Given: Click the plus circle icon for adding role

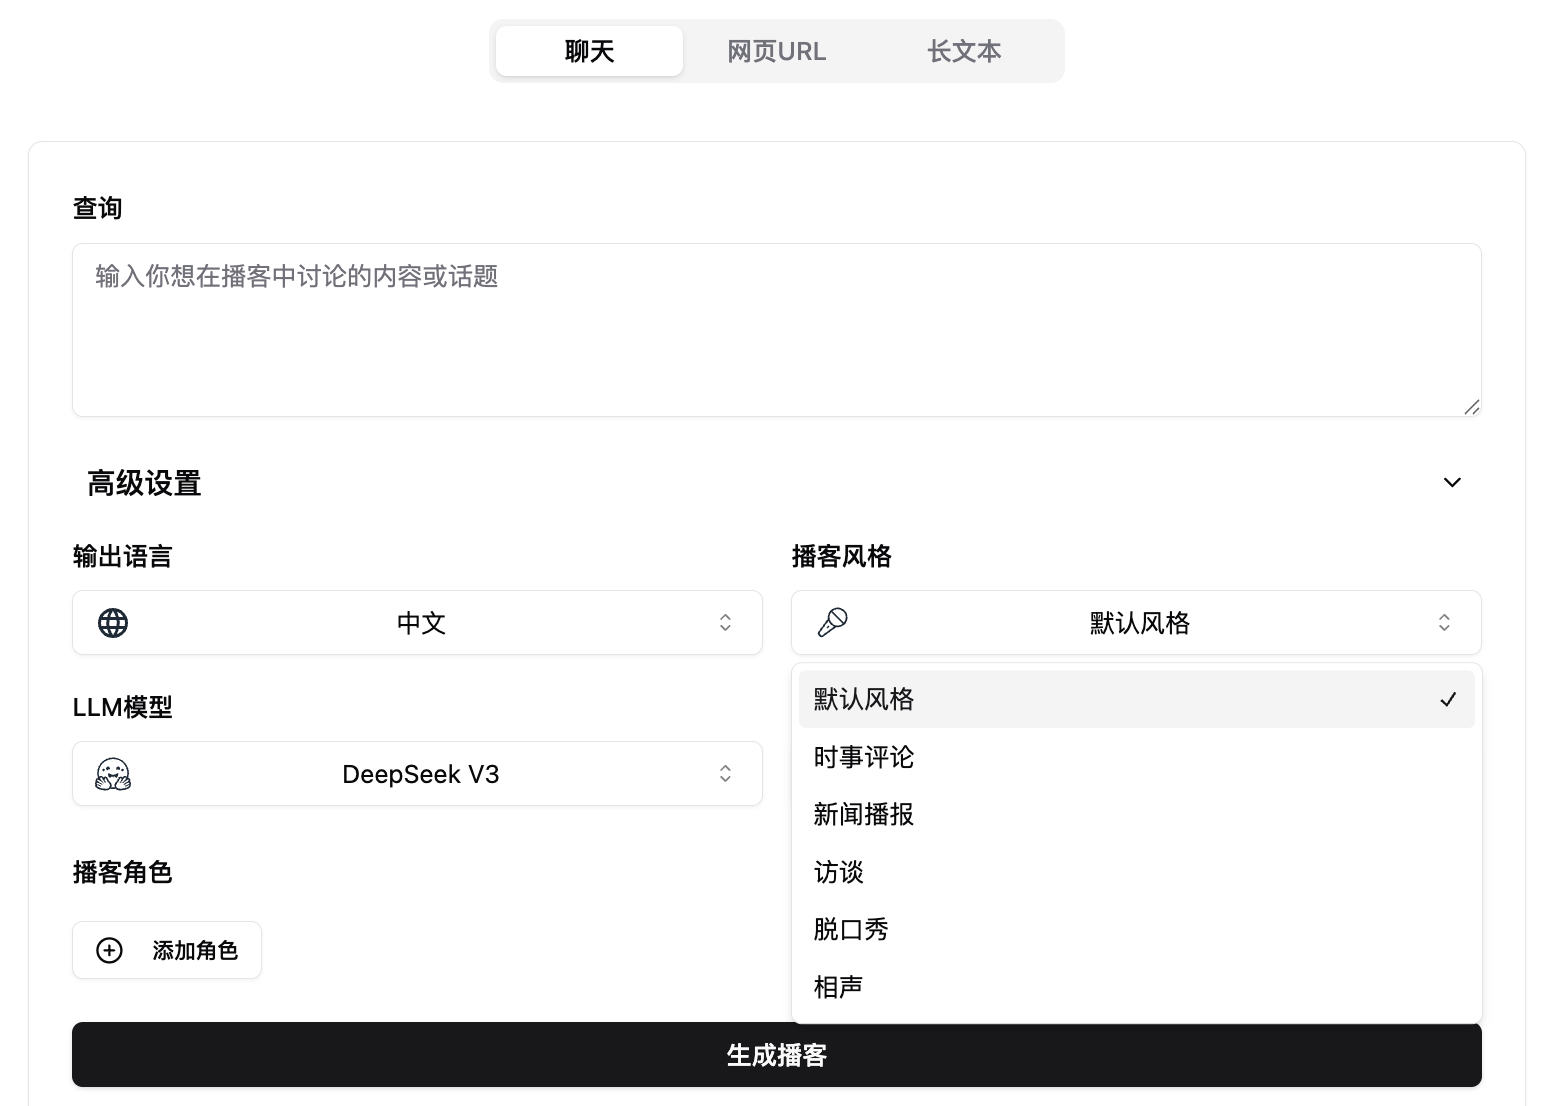Looking at the screenshot, I should point(109,950).
